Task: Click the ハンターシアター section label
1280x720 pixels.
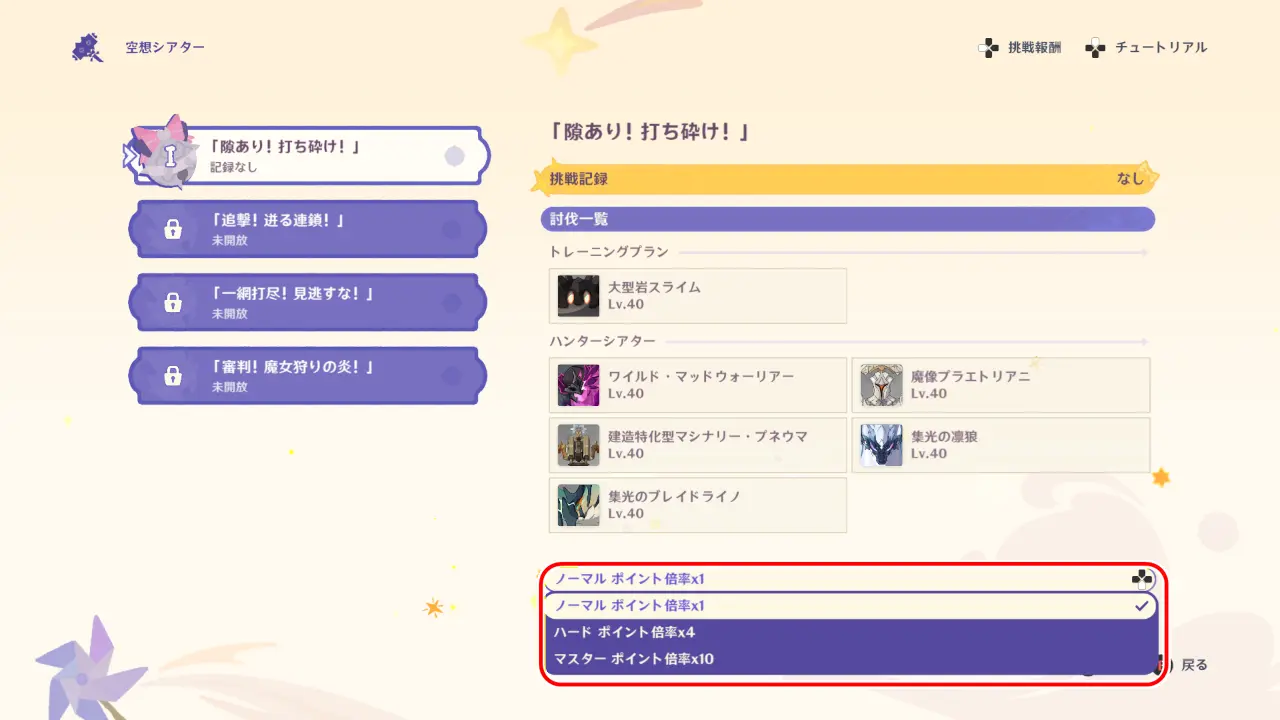Action: click(x=602, y=342)
